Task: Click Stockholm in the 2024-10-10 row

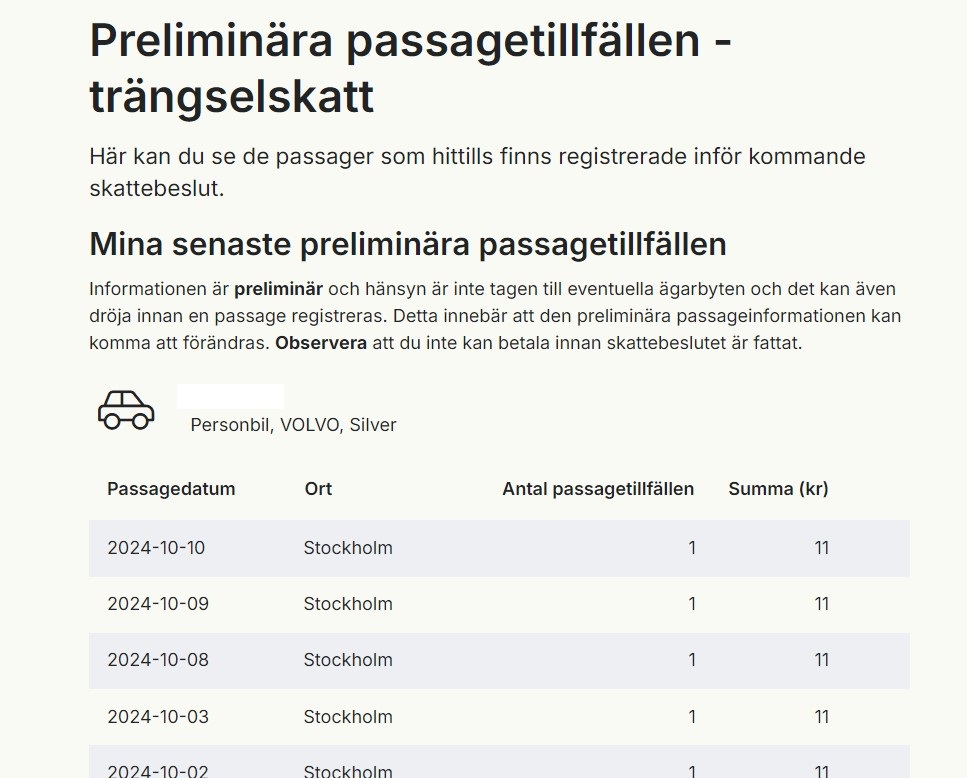Action: click(348, 548)
